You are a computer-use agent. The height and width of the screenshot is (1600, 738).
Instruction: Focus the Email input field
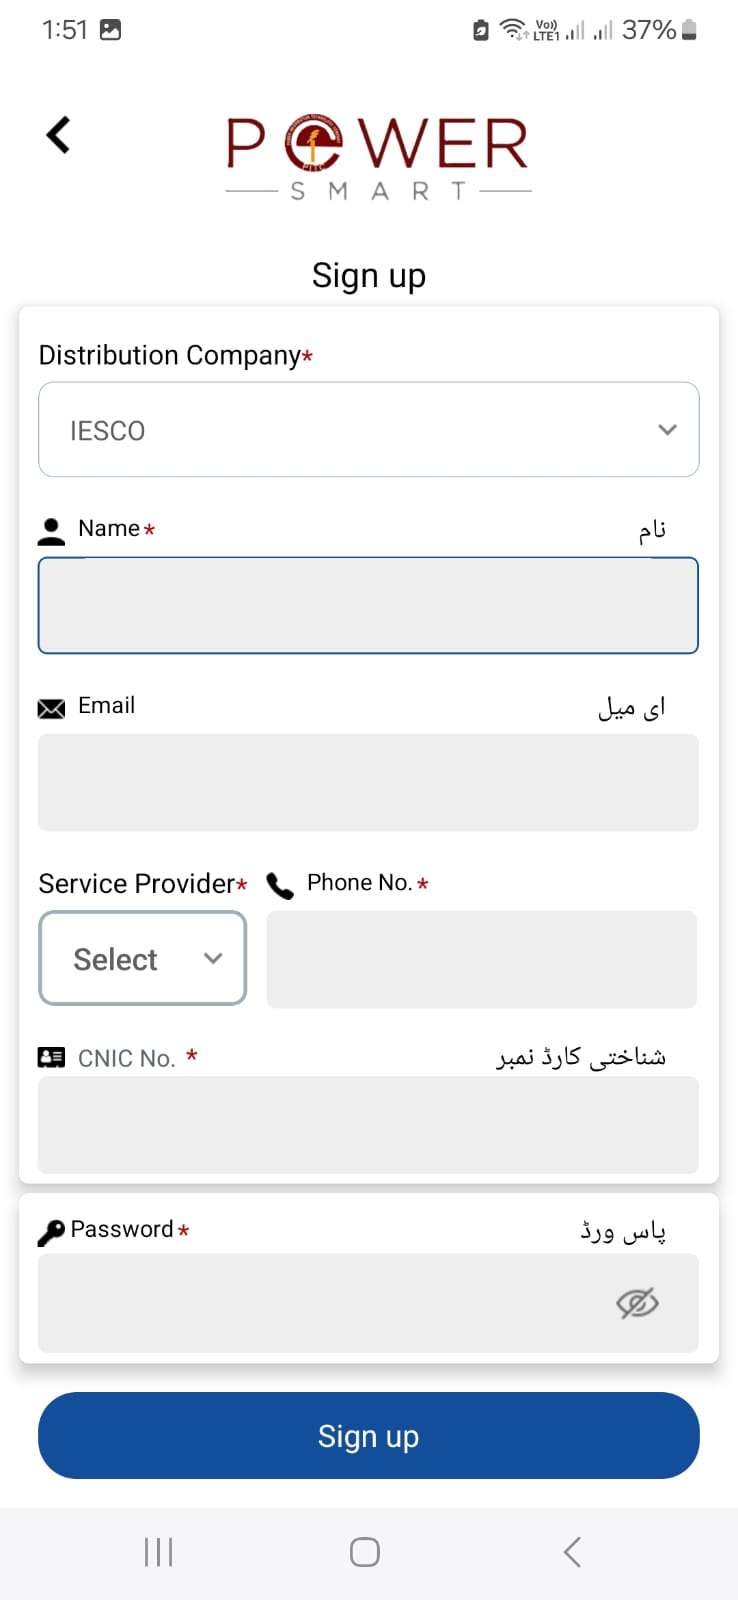[368, 783]
